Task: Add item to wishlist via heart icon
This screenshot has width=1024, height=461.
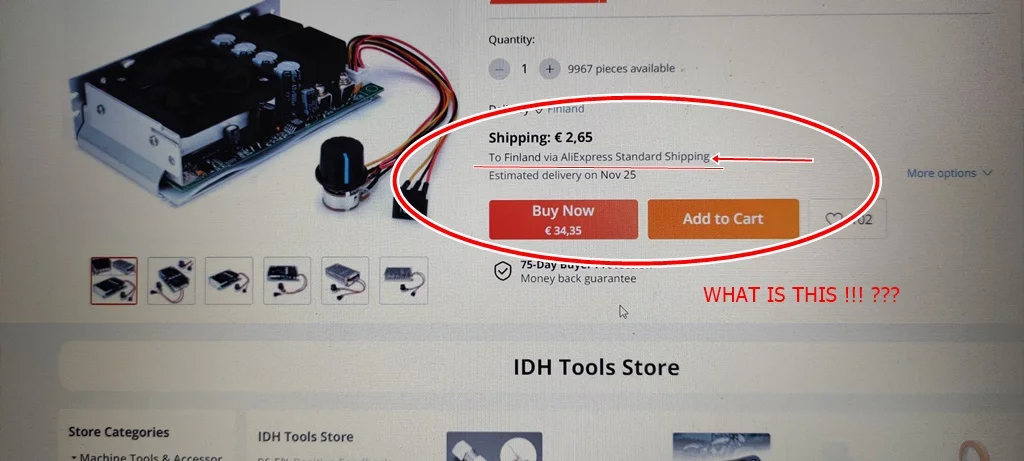Action: point(833,219)
